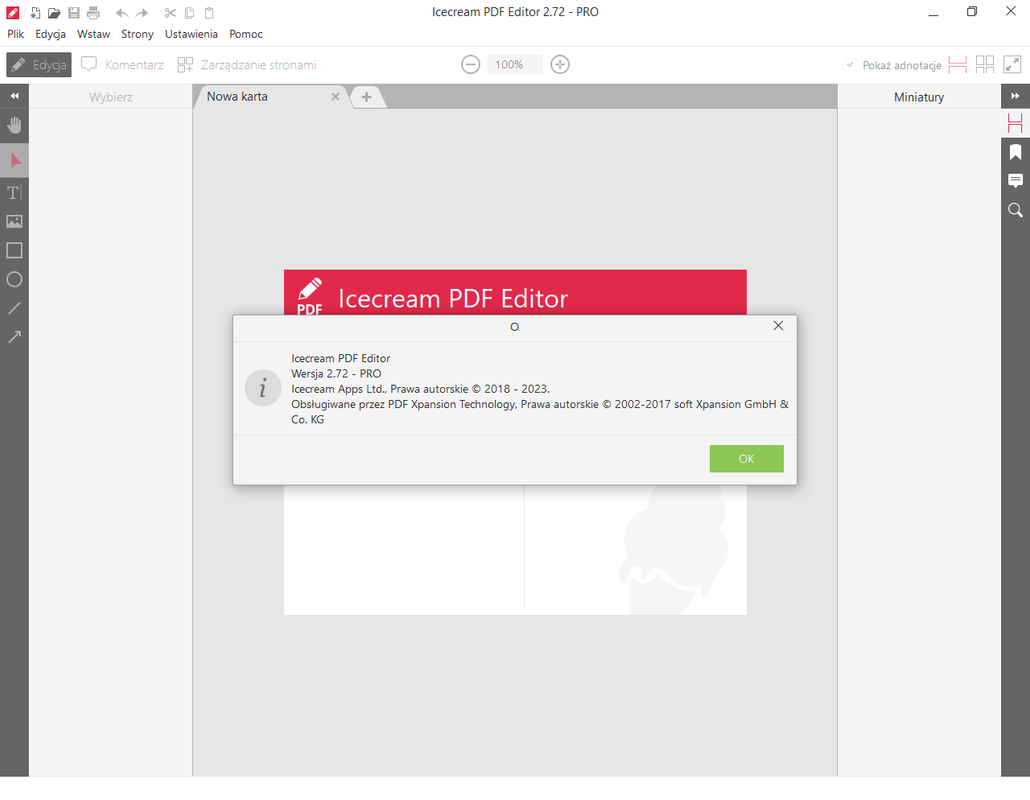Open the Plik menu
Viewport: 1030px width, 800px height.
[16, 34]
